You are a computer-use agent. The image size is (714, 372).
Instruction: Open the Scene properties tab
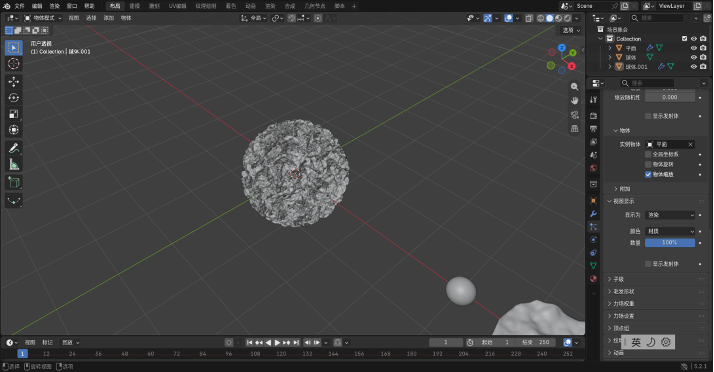coord(593,155)
